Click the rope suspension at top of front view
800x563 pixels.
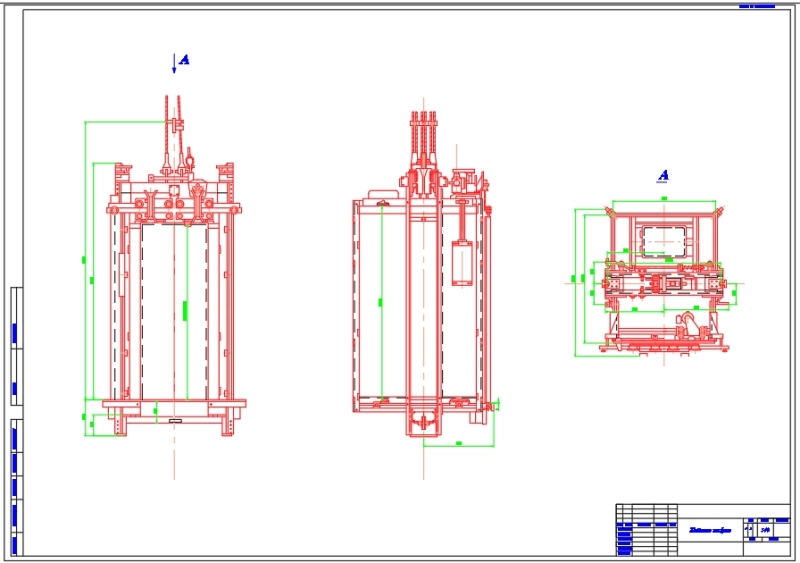pos(174,135)
